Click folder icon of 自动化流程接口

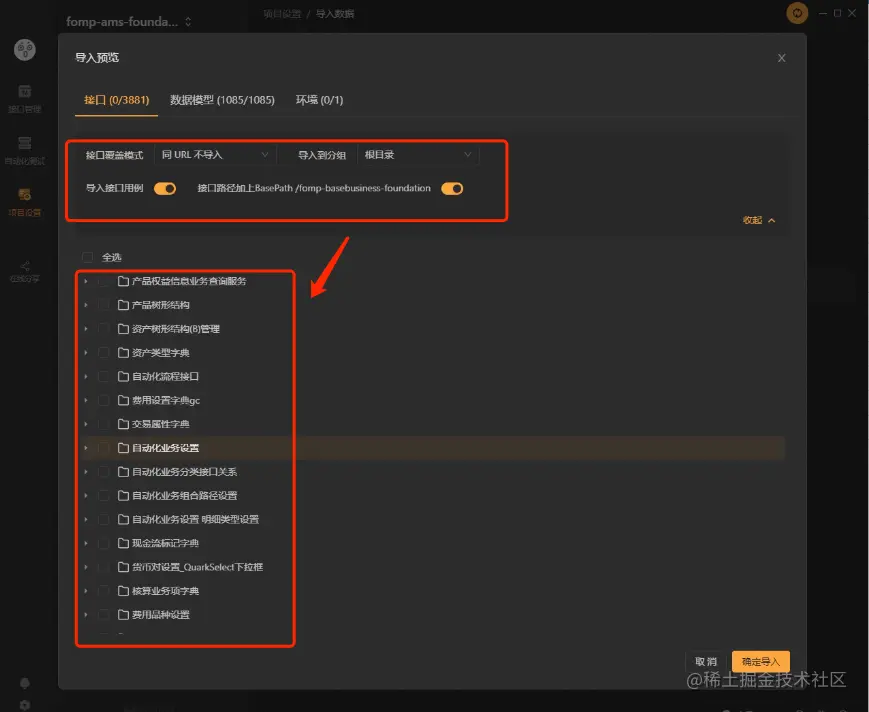(123, 376)
